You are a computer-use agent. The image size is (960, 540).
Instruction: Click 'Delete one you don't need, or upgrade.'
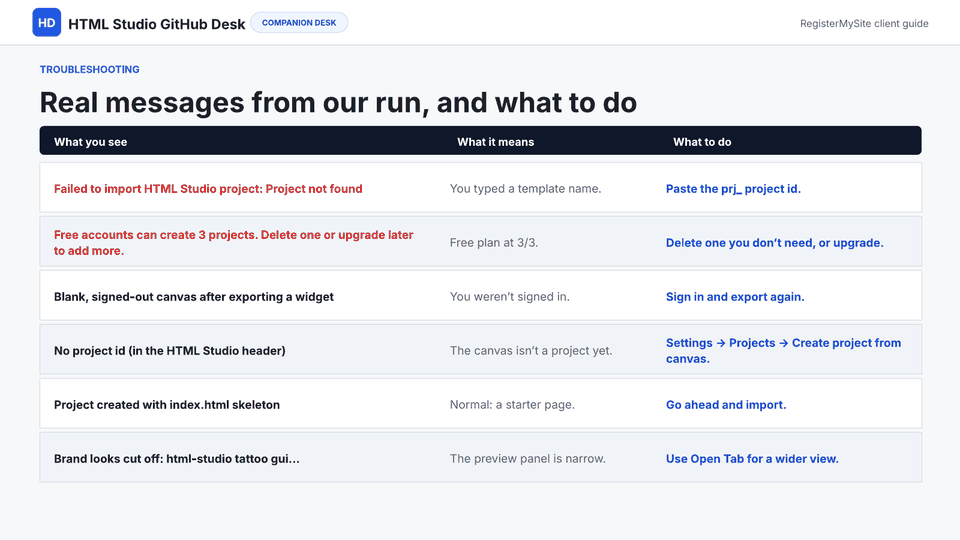tap(774, 242)
